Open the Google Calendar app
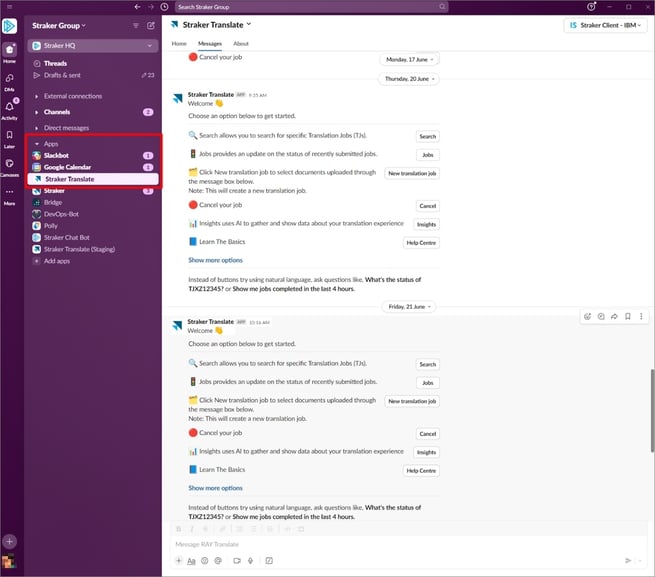 click(x=93, y=167)
